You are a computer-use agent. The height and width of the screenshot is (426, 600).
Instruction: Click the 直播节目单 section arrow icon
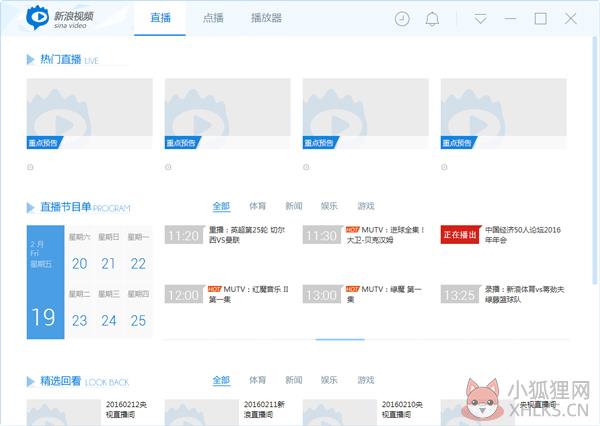point(30,207)
